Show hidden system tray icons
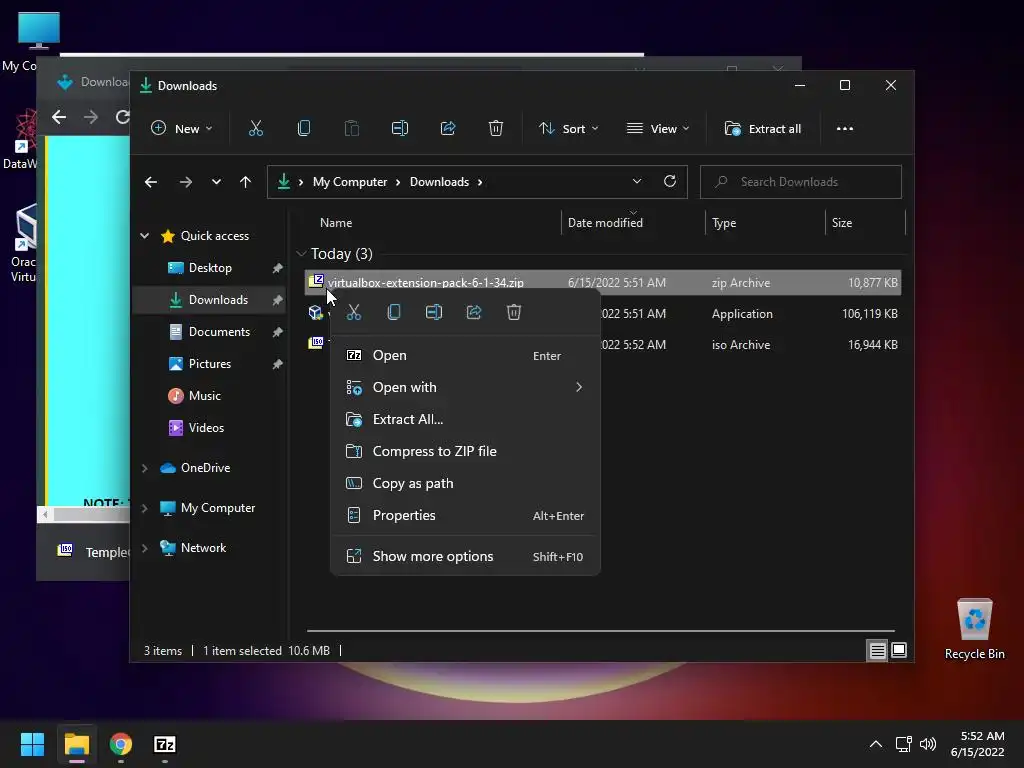 [x=876, y=744]
